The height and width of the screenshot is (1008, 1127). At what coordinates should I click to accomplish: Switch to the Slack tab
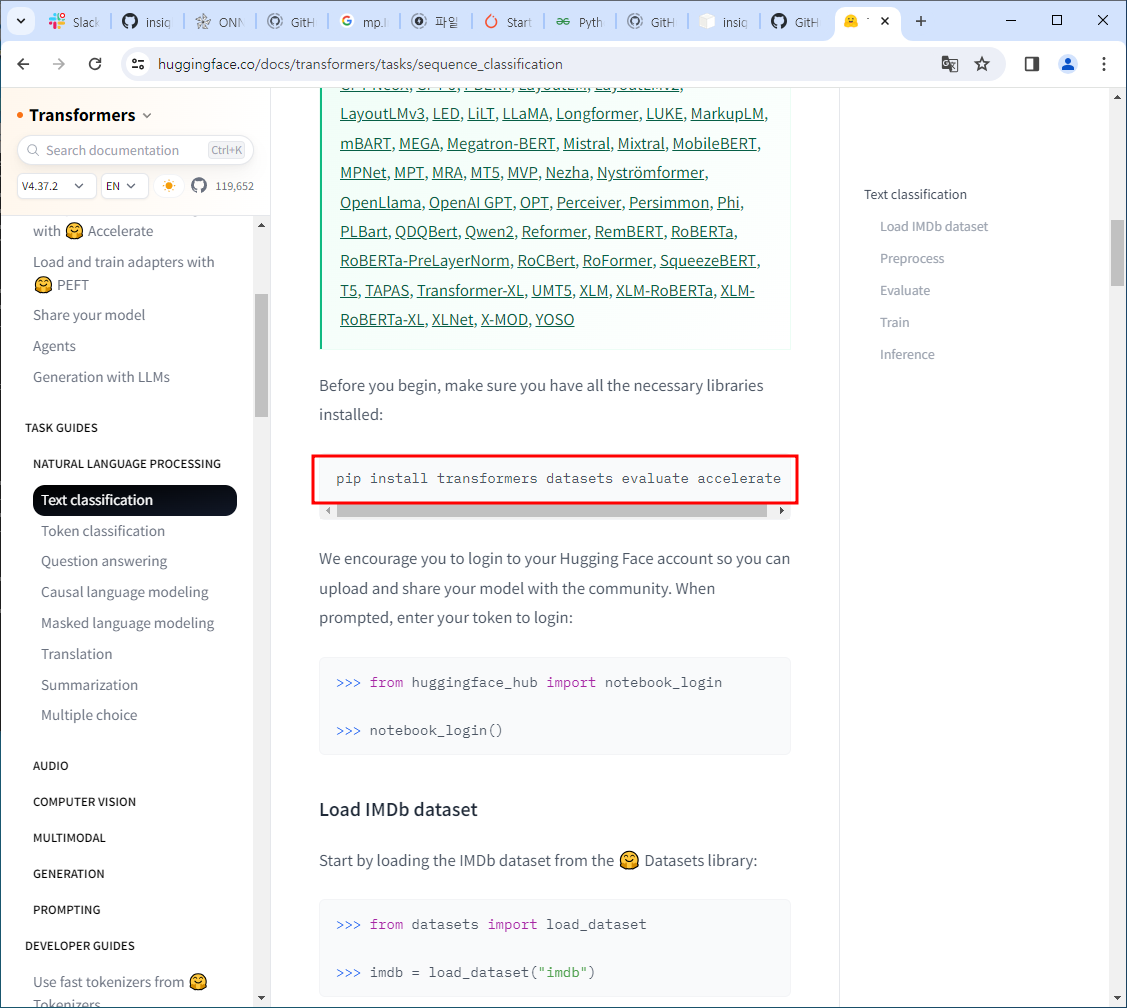tap(74, 22)
